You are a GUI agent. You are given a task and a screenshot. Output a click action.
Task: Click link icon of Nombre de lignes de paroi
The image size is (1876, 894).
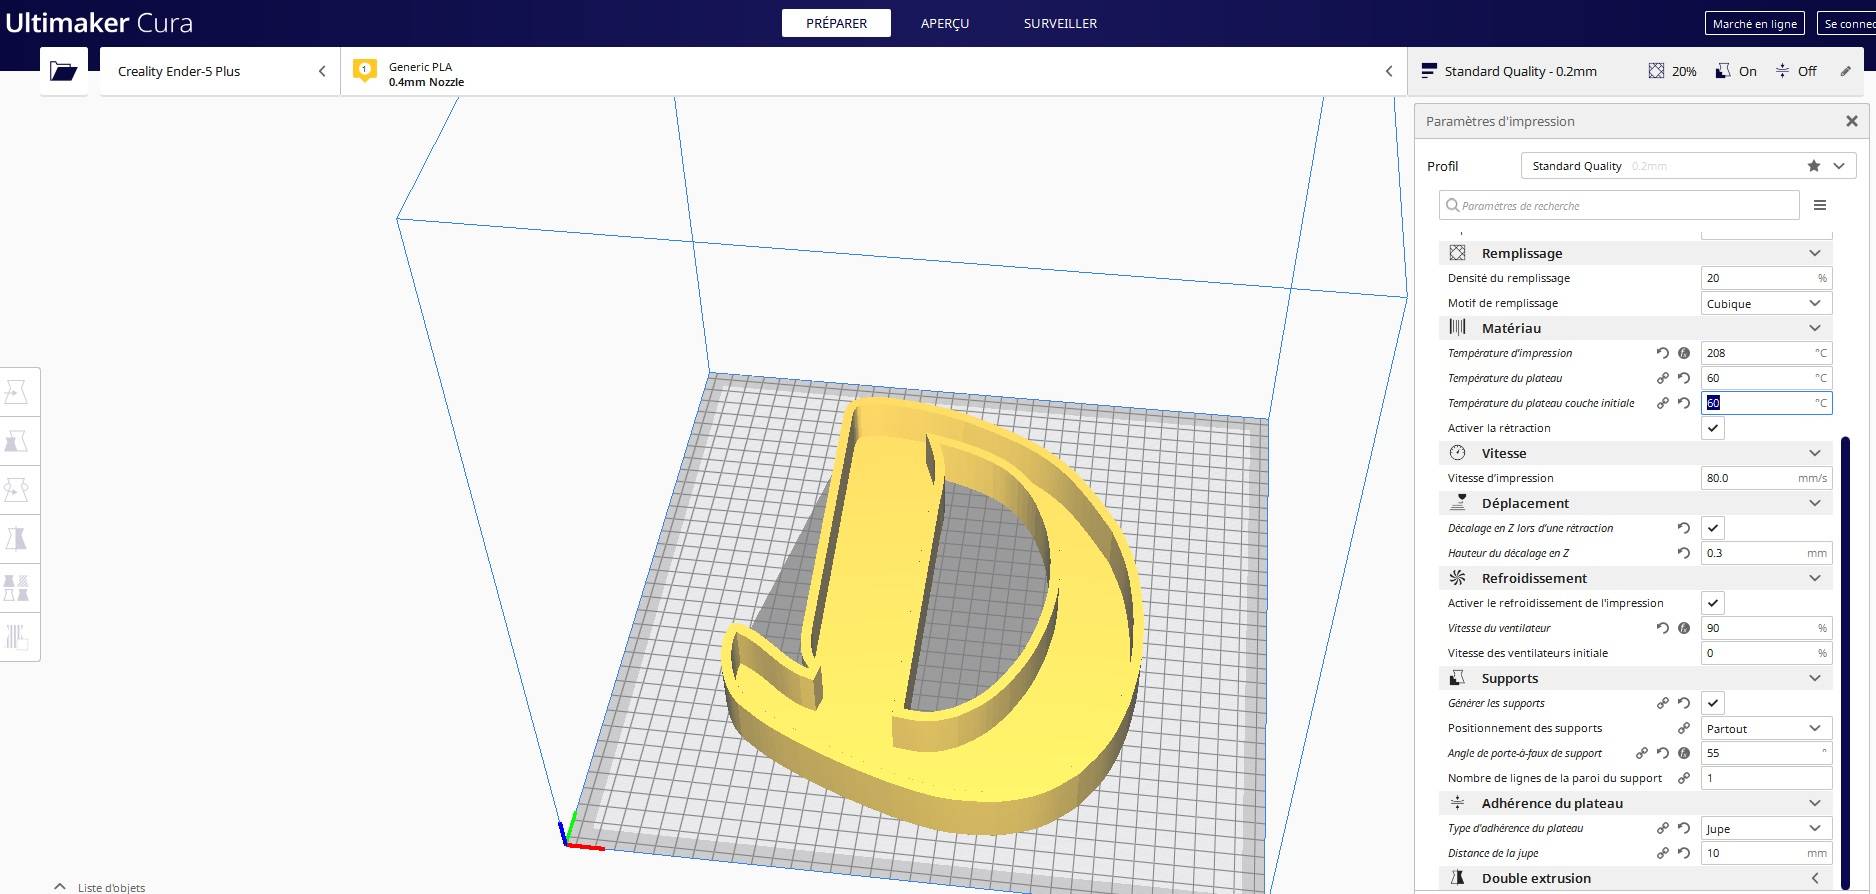coord(1684,778)
